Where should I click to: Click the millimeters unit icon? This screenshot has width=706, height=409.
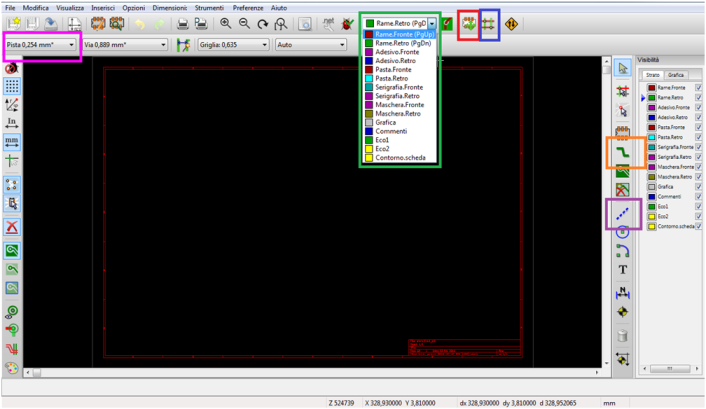[14, 142]
